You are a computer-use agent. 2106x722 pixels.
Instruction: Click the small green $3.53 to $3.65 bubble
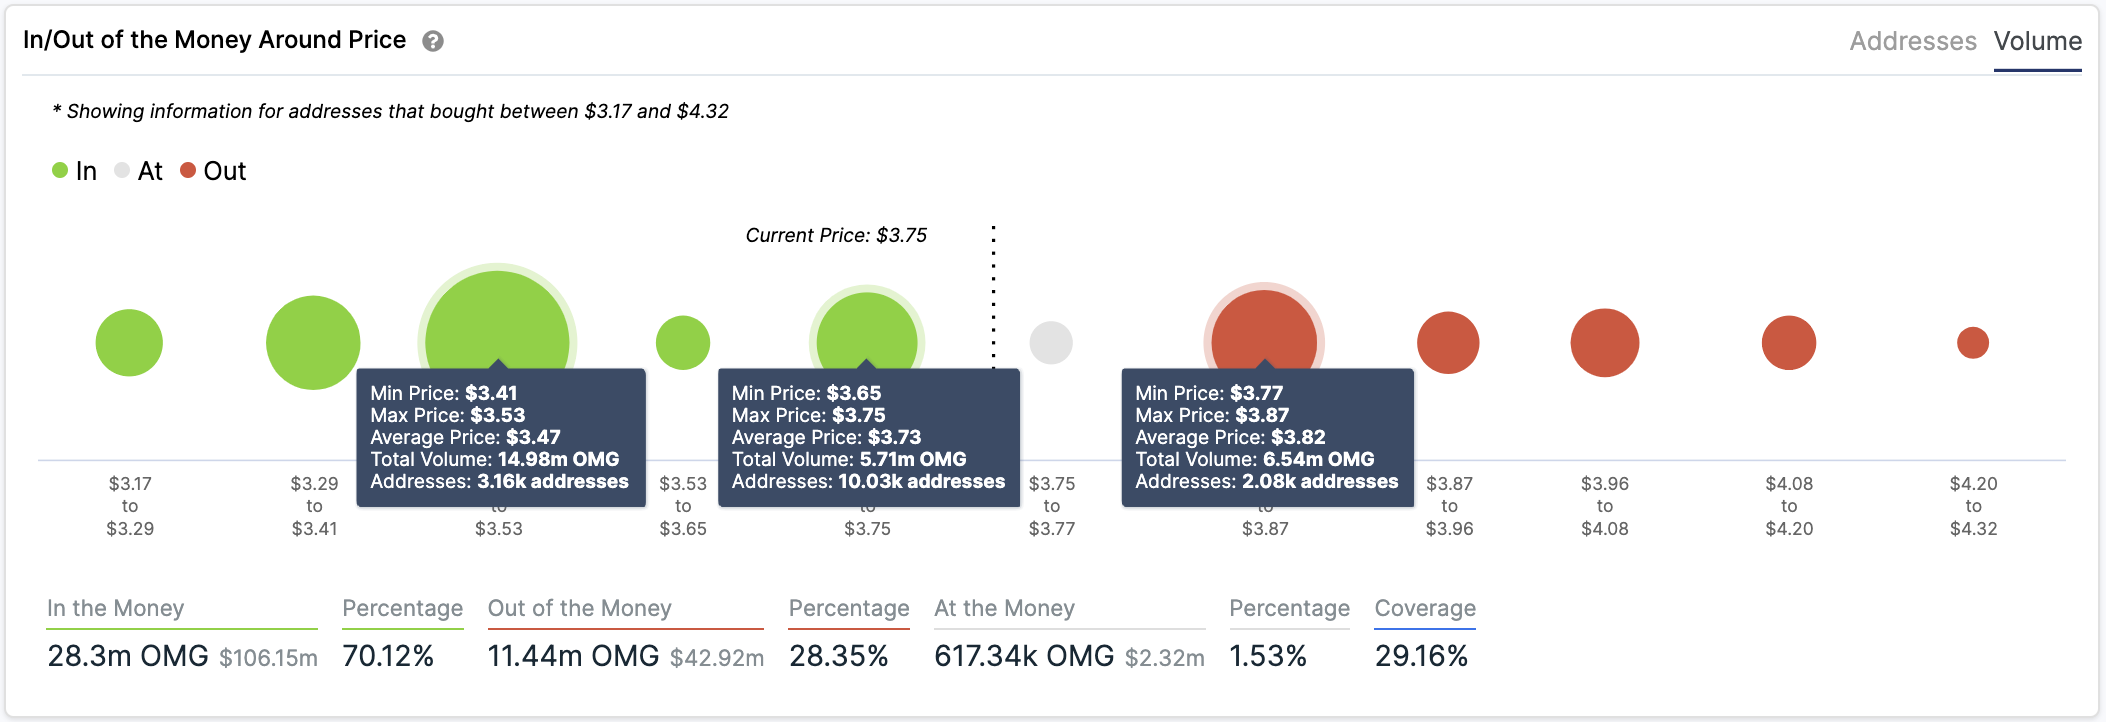(683, 343)
